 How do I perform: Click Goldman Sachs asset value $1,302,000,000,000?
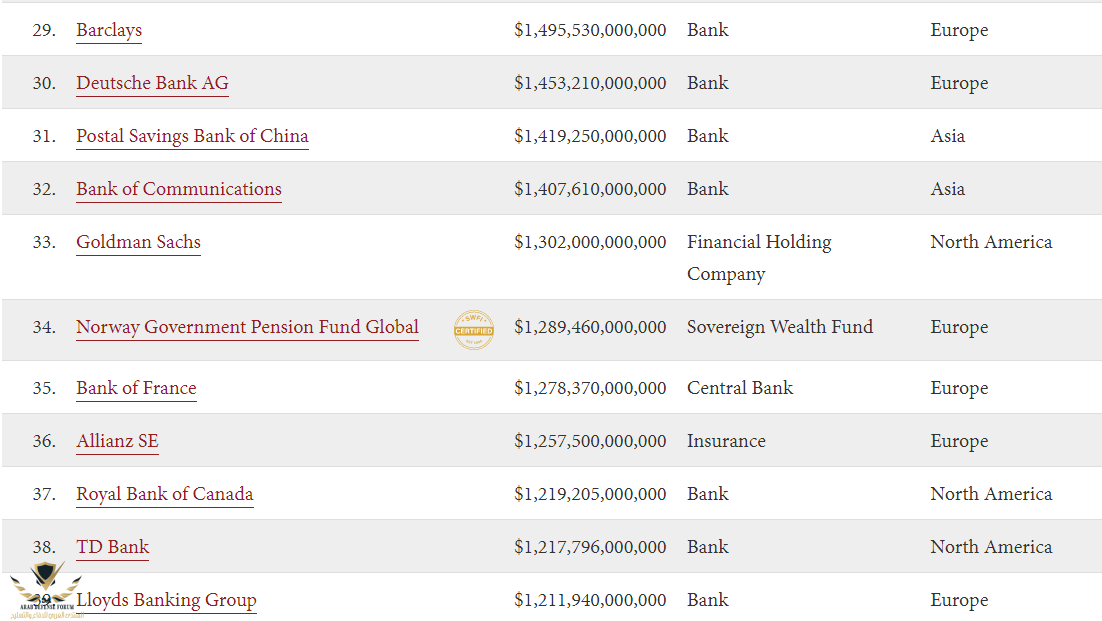[x=590, y=242]
